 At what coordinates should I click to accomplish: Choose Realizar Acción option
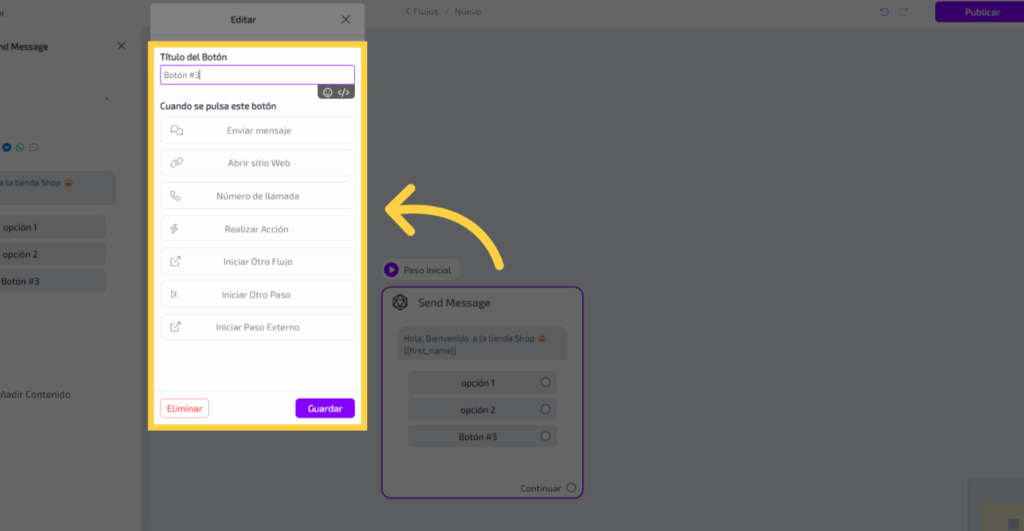coord(257,229)
